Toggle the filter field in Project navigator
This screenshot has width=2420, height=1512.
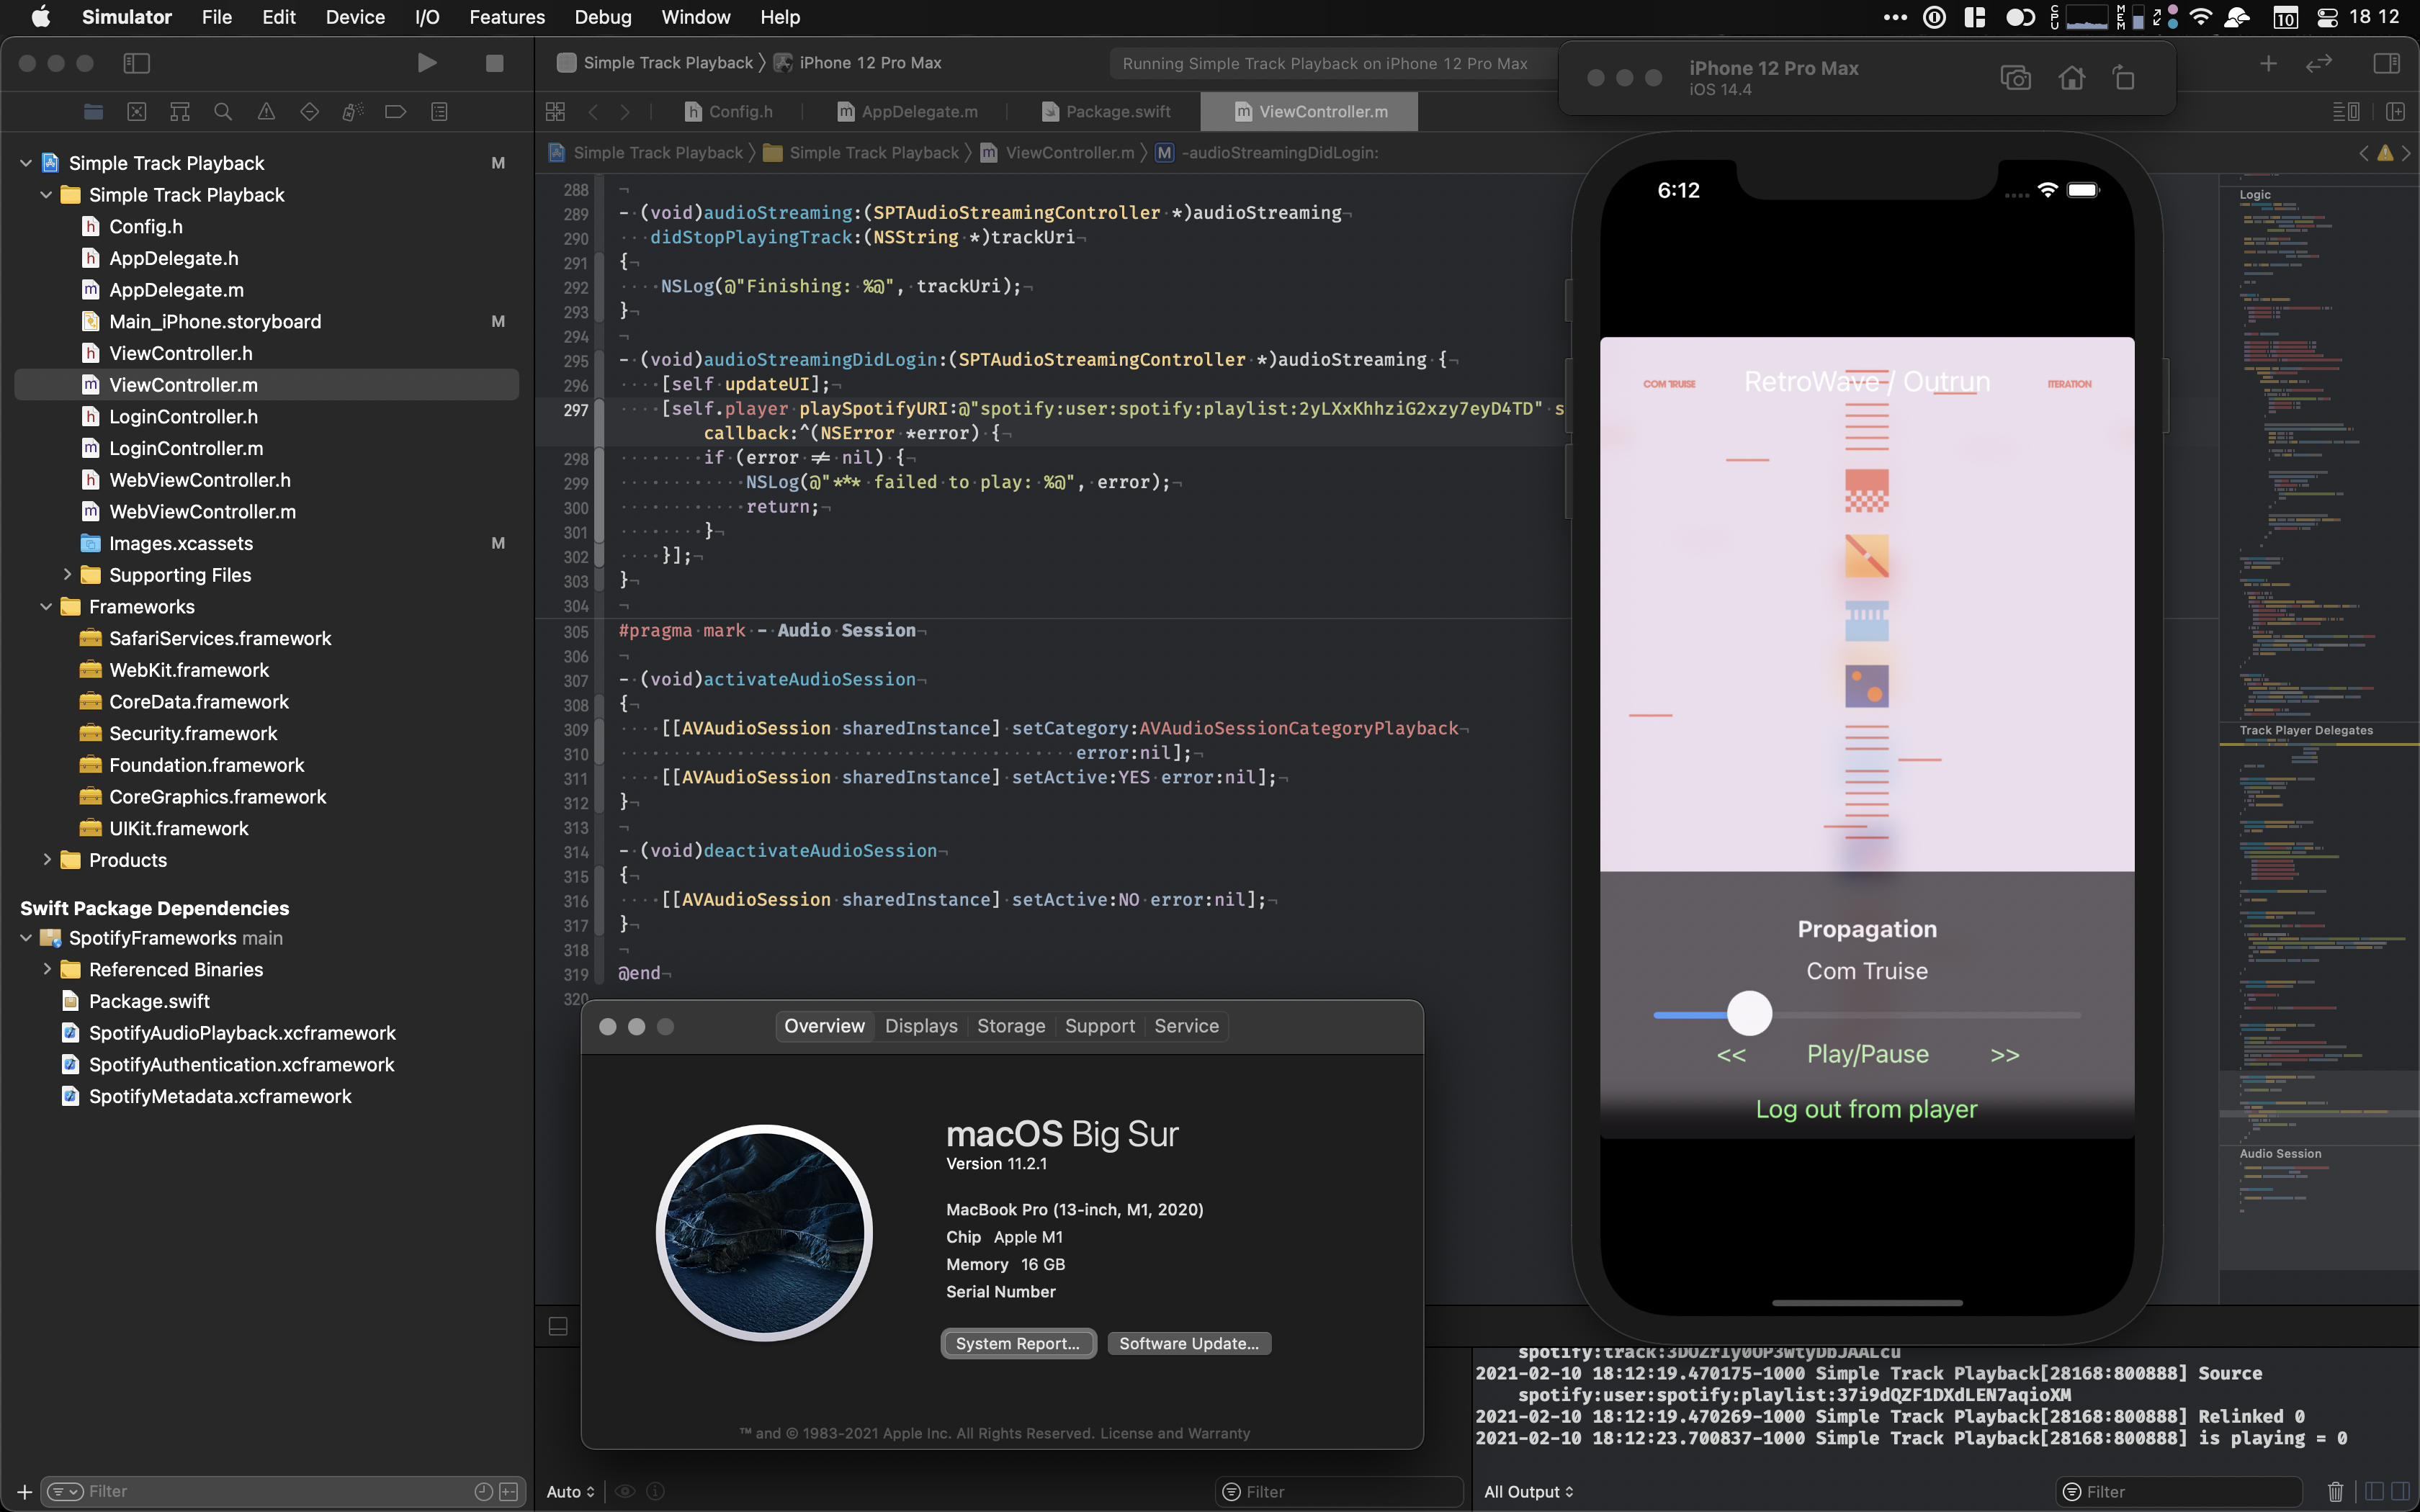(x=272, y=1490)
